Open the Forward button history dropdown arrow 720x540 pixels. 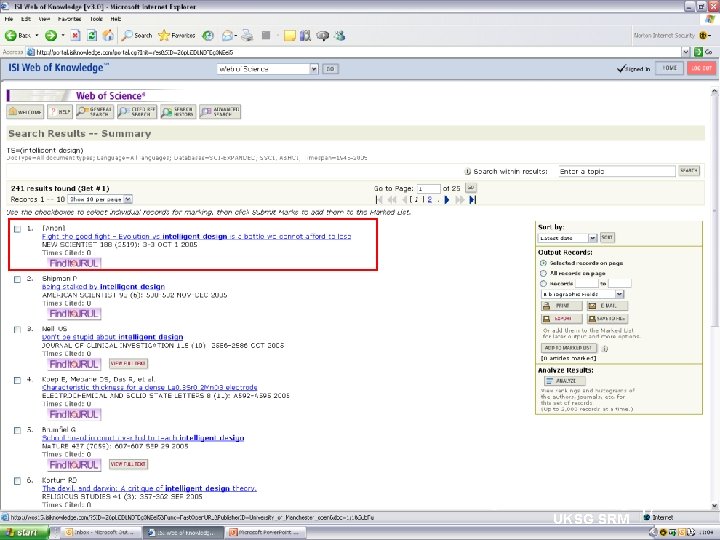[63, 35]
